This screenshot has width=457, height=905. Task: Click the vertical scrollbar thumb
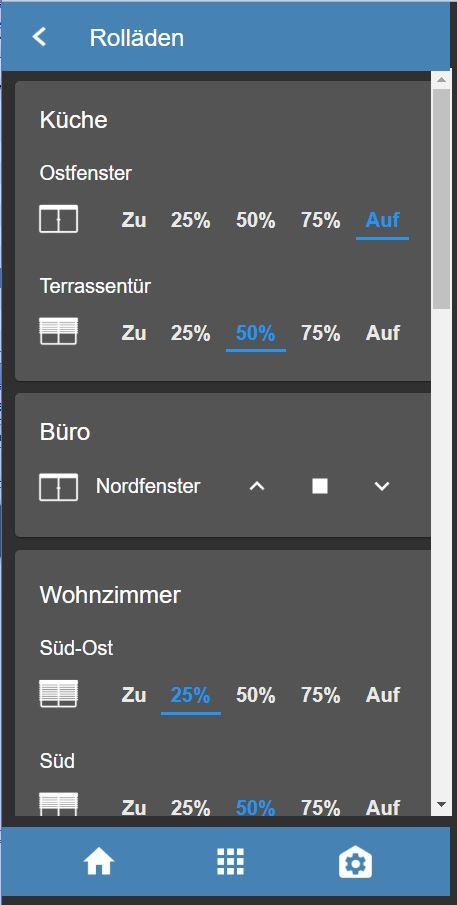(441, 199)
